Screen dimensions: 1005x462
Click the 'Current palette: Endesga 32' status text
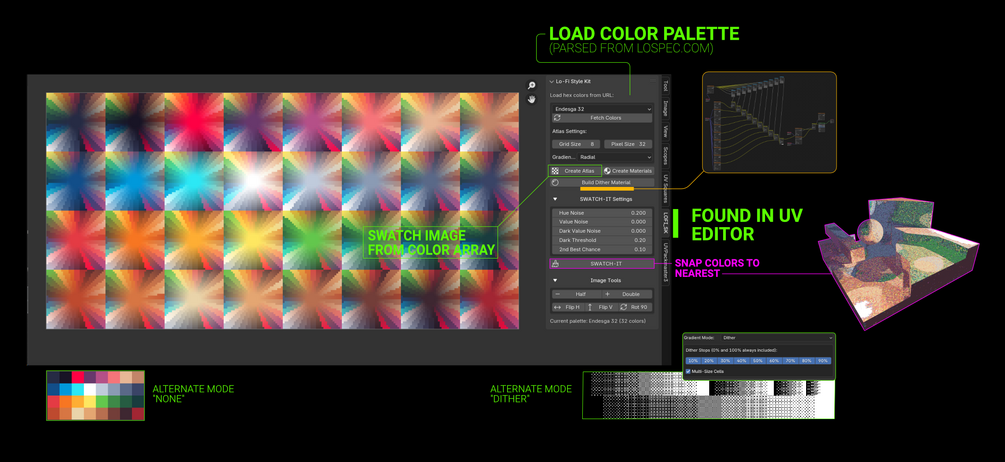click(x=597, y=320)
